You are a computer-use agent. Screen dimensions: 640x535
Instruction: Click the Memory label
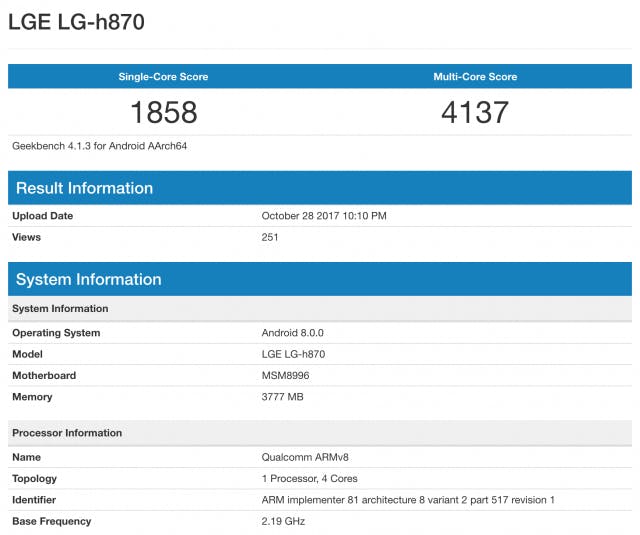point(32,397)
